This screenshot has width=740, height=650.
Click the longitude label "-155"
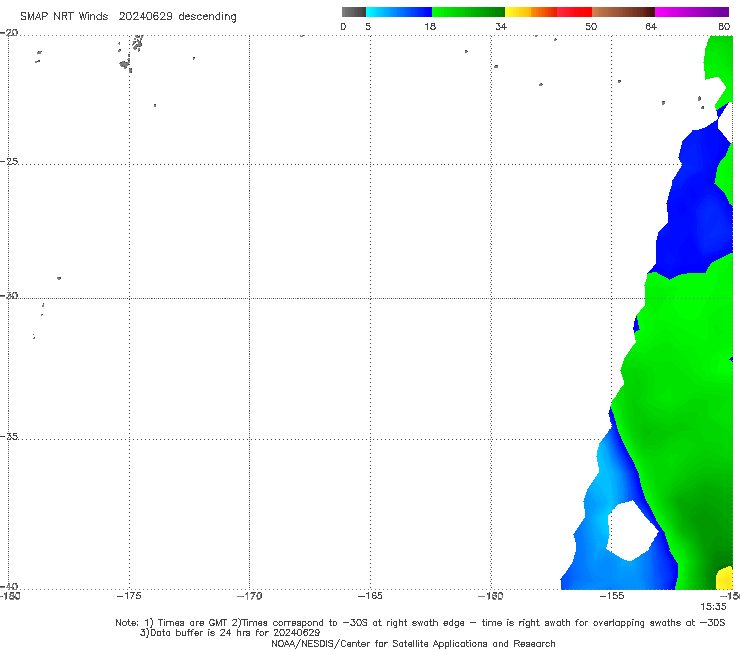612,596
